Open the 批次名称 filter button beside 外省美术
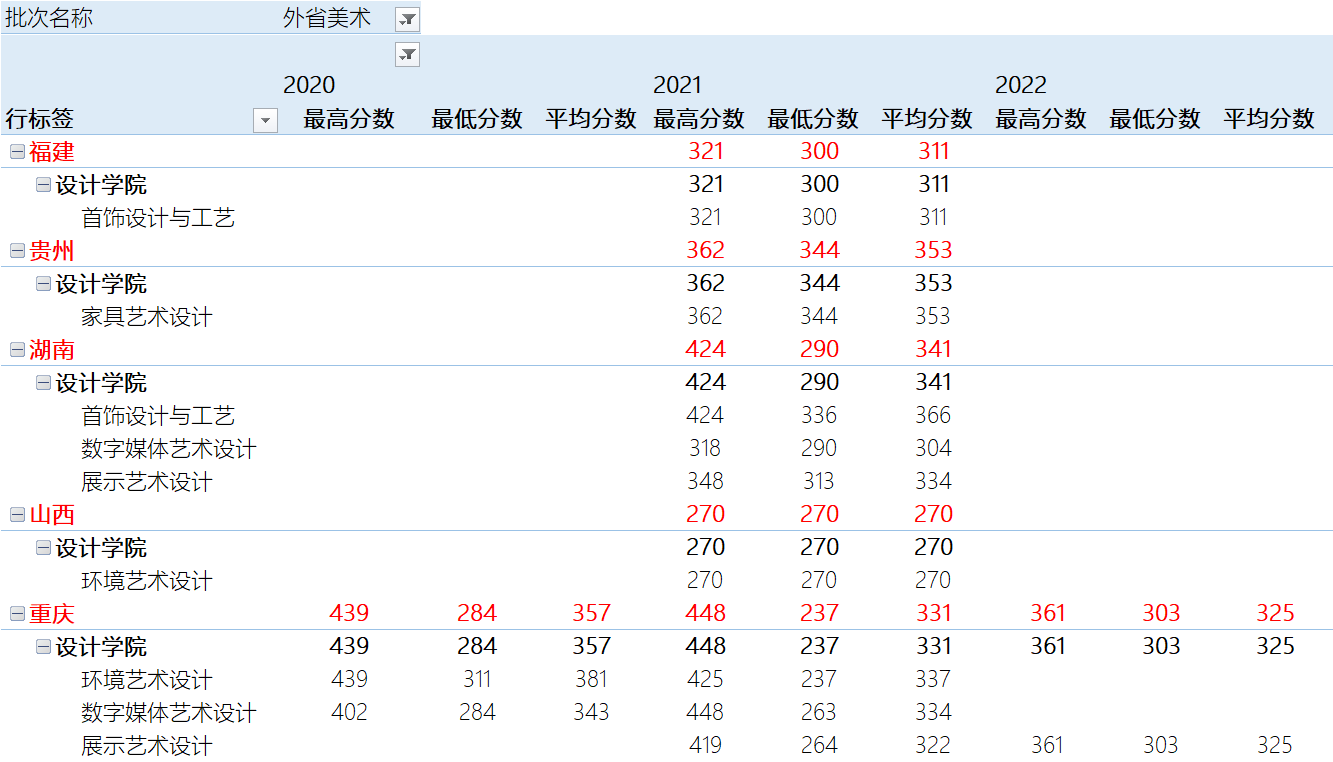This screenshot has height=762, width=1333. tap(407, 19)
